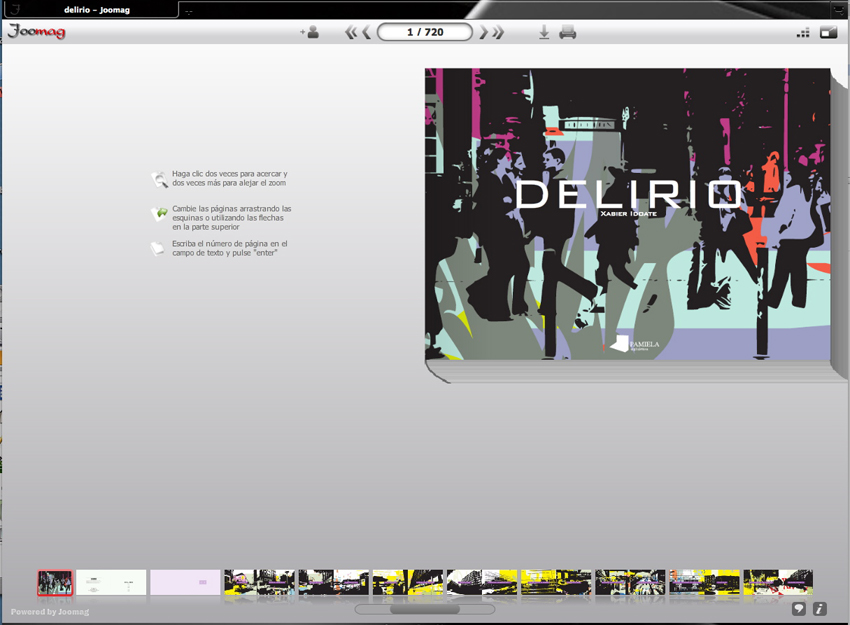The height and width of the screenshot is (625, 850).
Task: Go to previous page arrow
Action: [366, 33]
